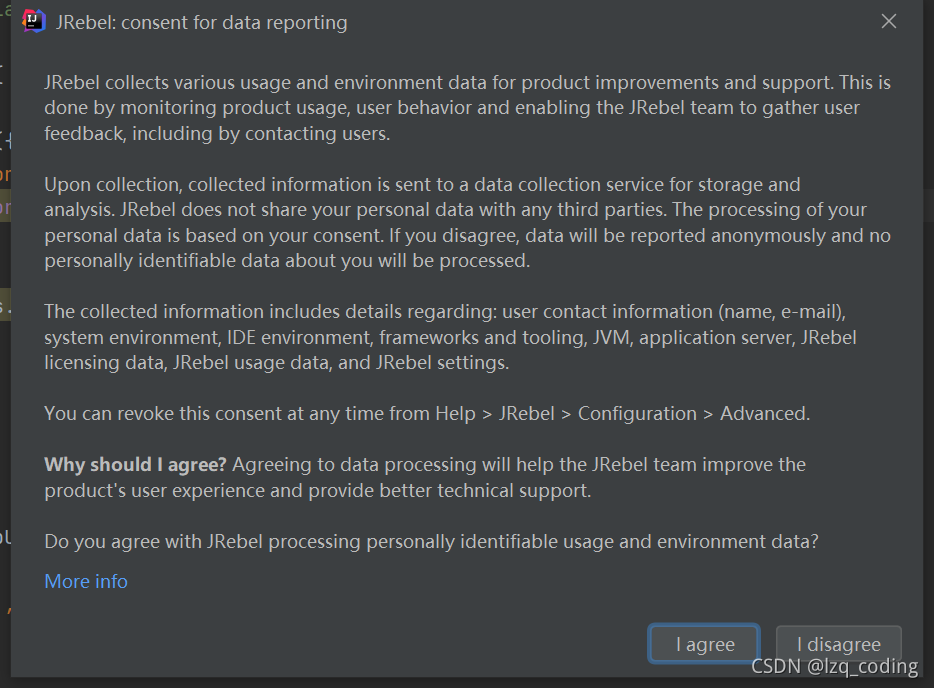
Task: Click the I disagree button
Action: point(839,644)
